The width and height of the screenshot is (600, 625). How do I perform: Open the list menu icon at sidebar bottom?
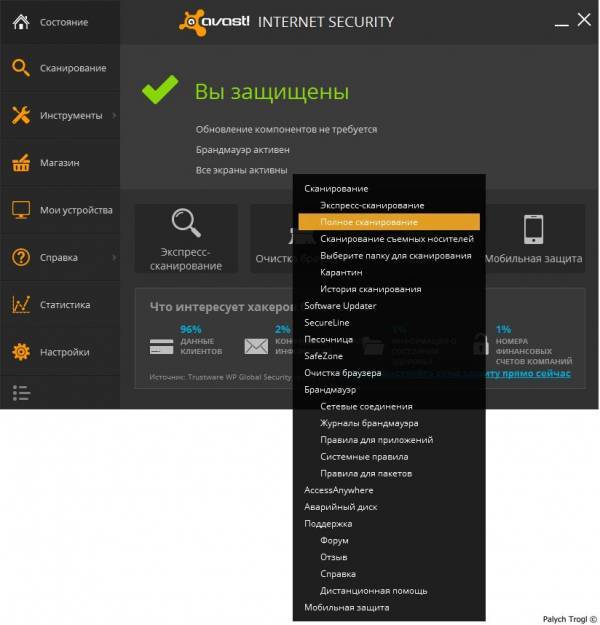(21, 393)
